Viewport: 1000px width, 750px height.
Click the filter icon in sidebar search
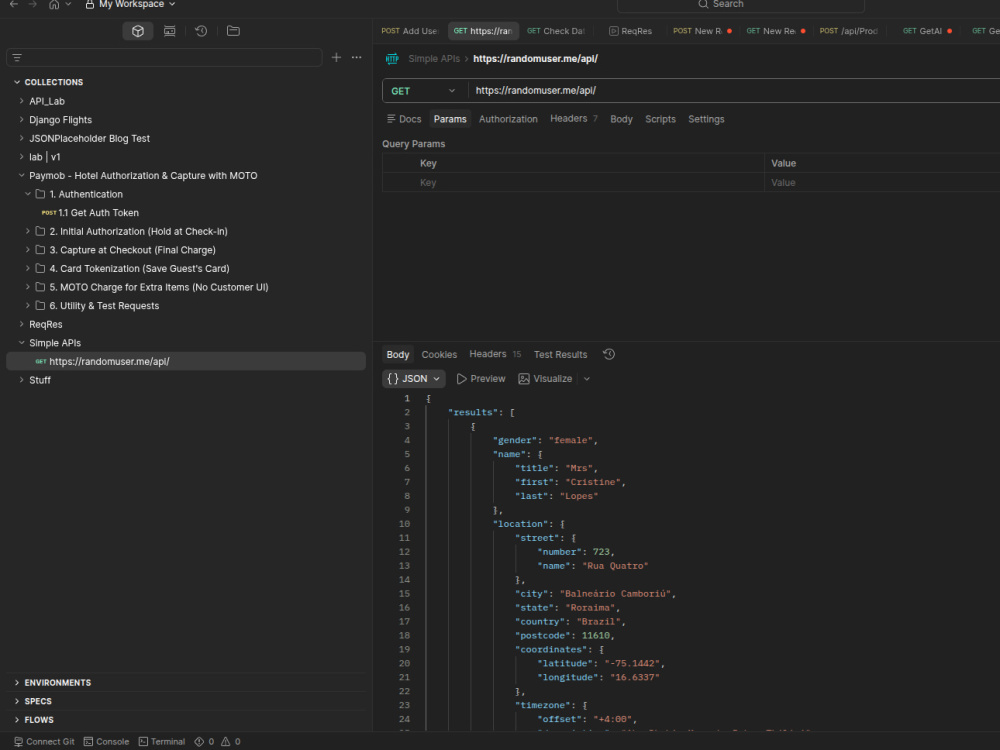[x=17, y=57]
